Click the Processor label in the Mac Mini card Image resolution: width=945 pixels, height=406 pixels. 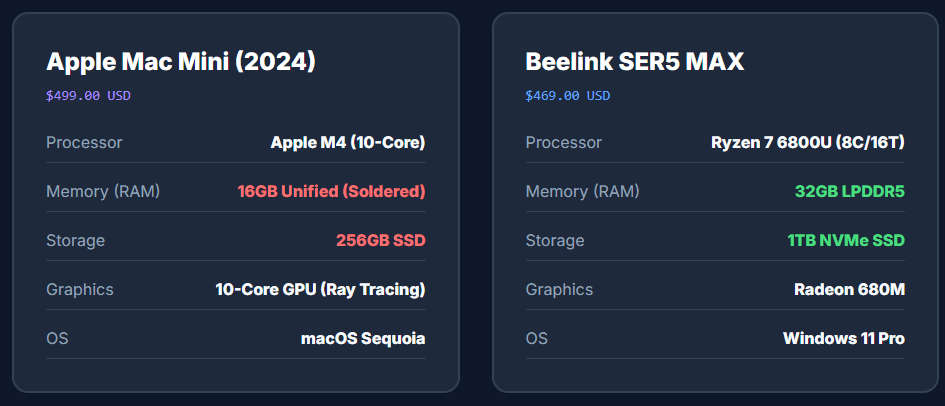84,142
